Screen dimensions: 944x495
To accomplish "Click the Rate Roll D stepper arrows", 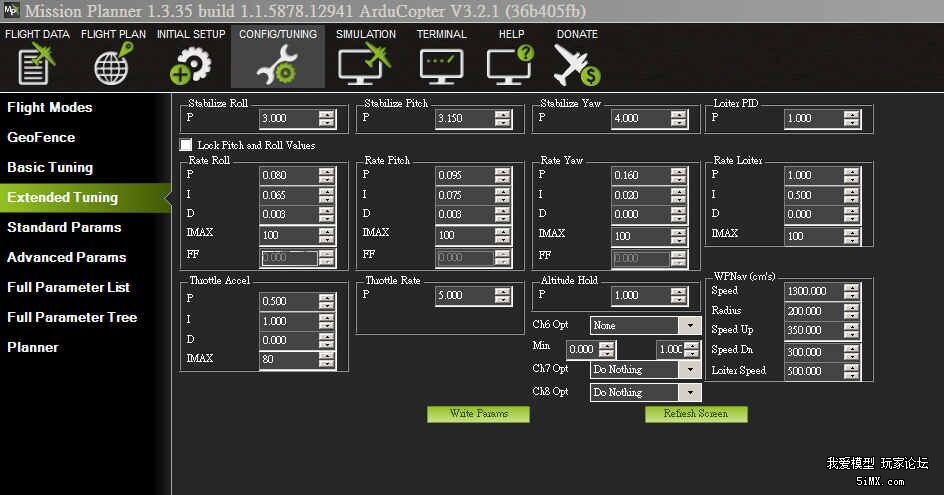I will click(326, 214).
